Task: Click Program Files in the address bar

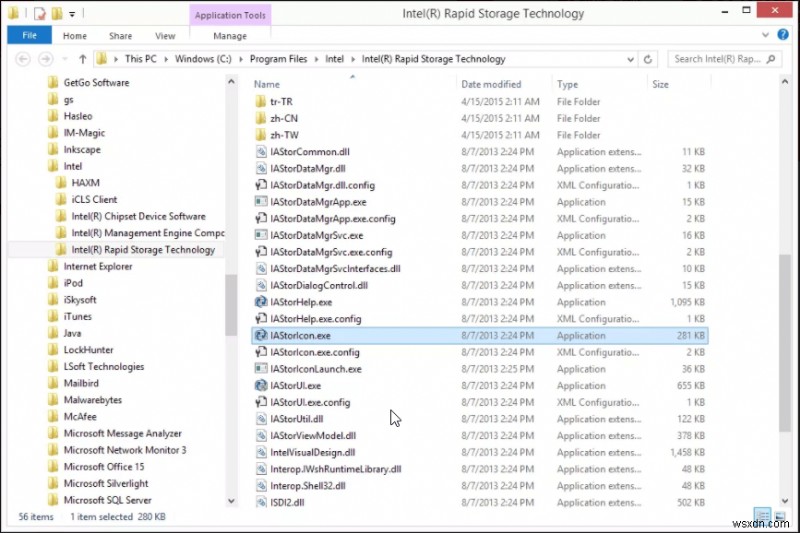Action: coord(279,59)
